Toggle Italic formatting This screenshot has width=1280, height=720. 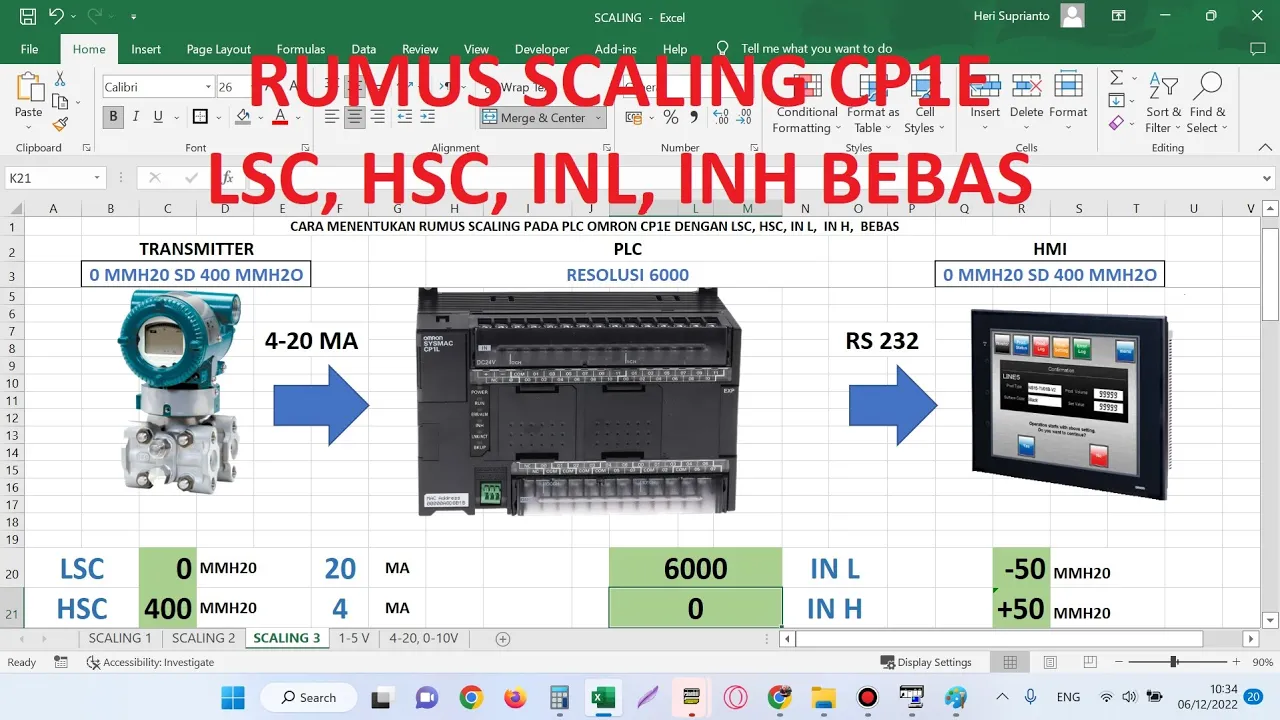(136, 117)
